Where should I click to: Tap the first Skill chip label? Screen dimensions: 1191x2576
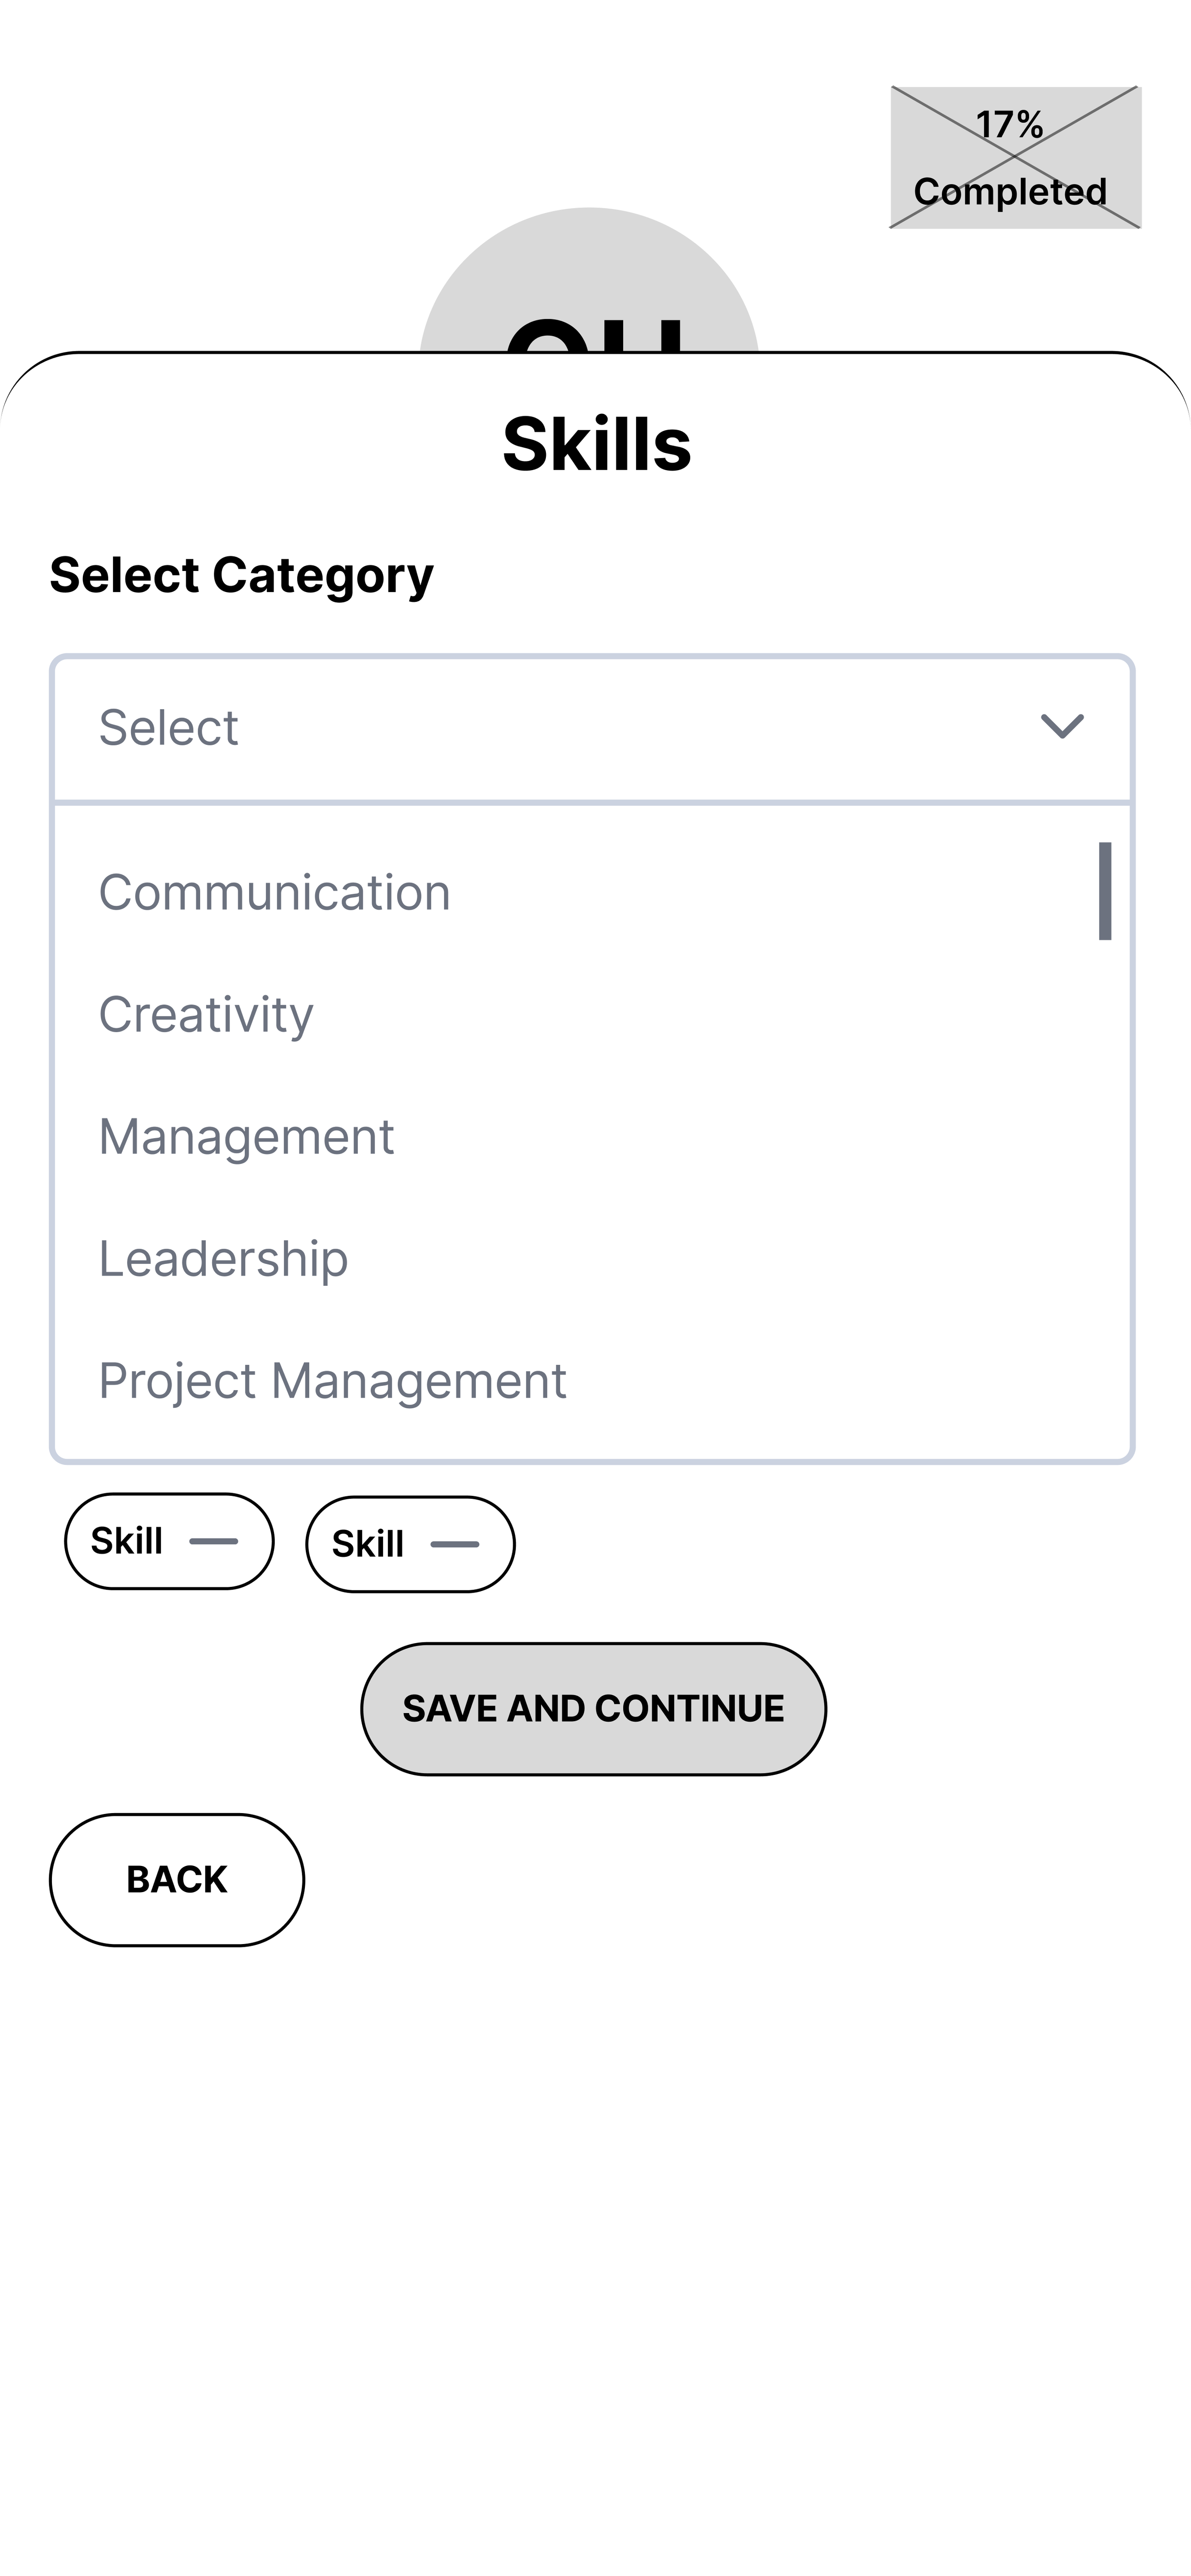tap(127, 1541)
